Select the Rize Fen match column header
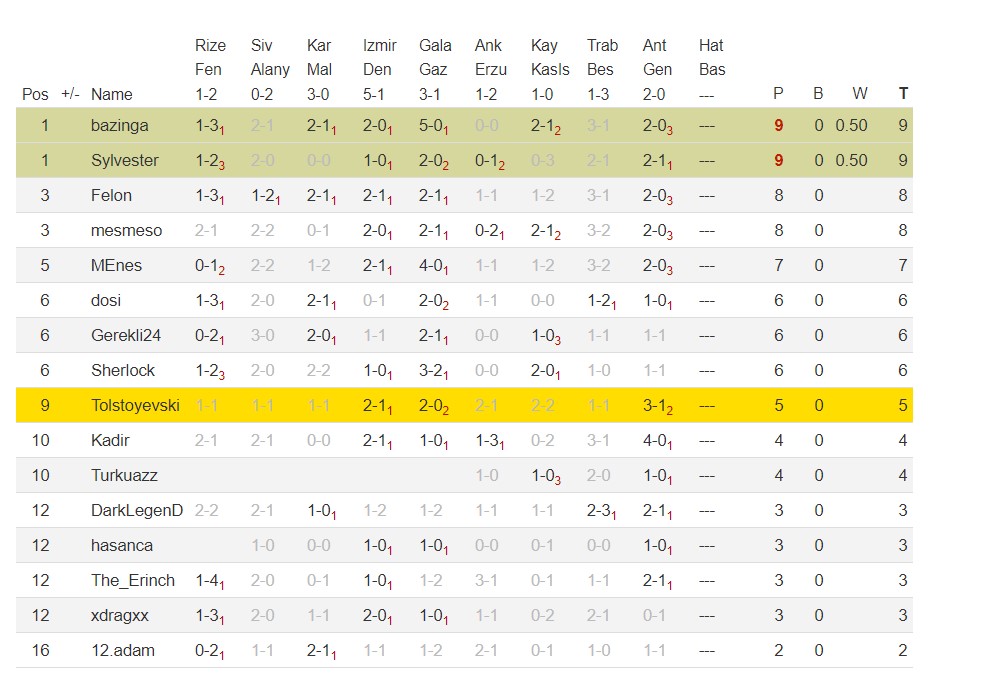 point(210,70)
